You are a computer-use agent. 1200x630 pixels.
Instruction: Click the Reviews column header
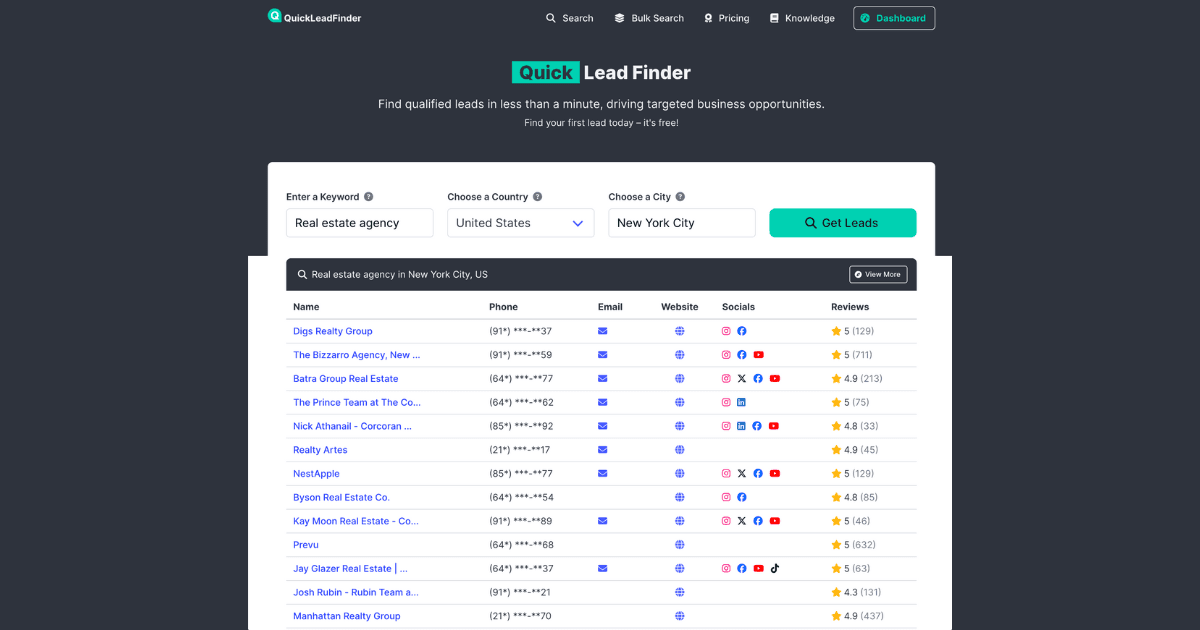point(850,307)
